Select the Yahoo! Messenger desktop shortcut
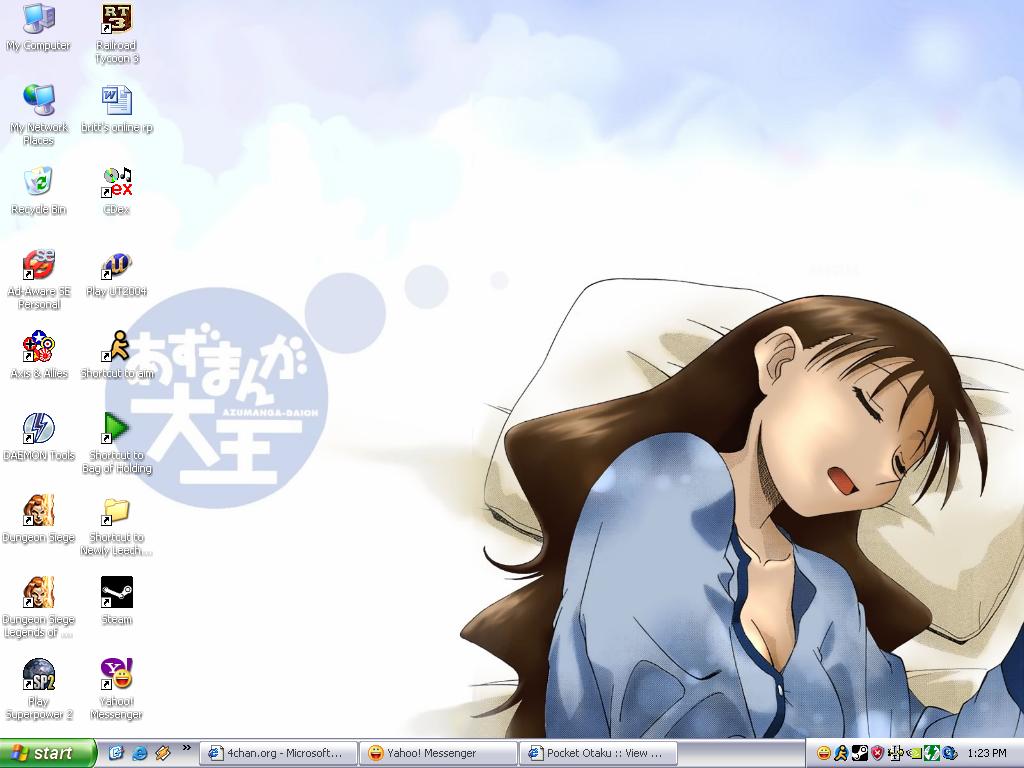 [116, 690]
